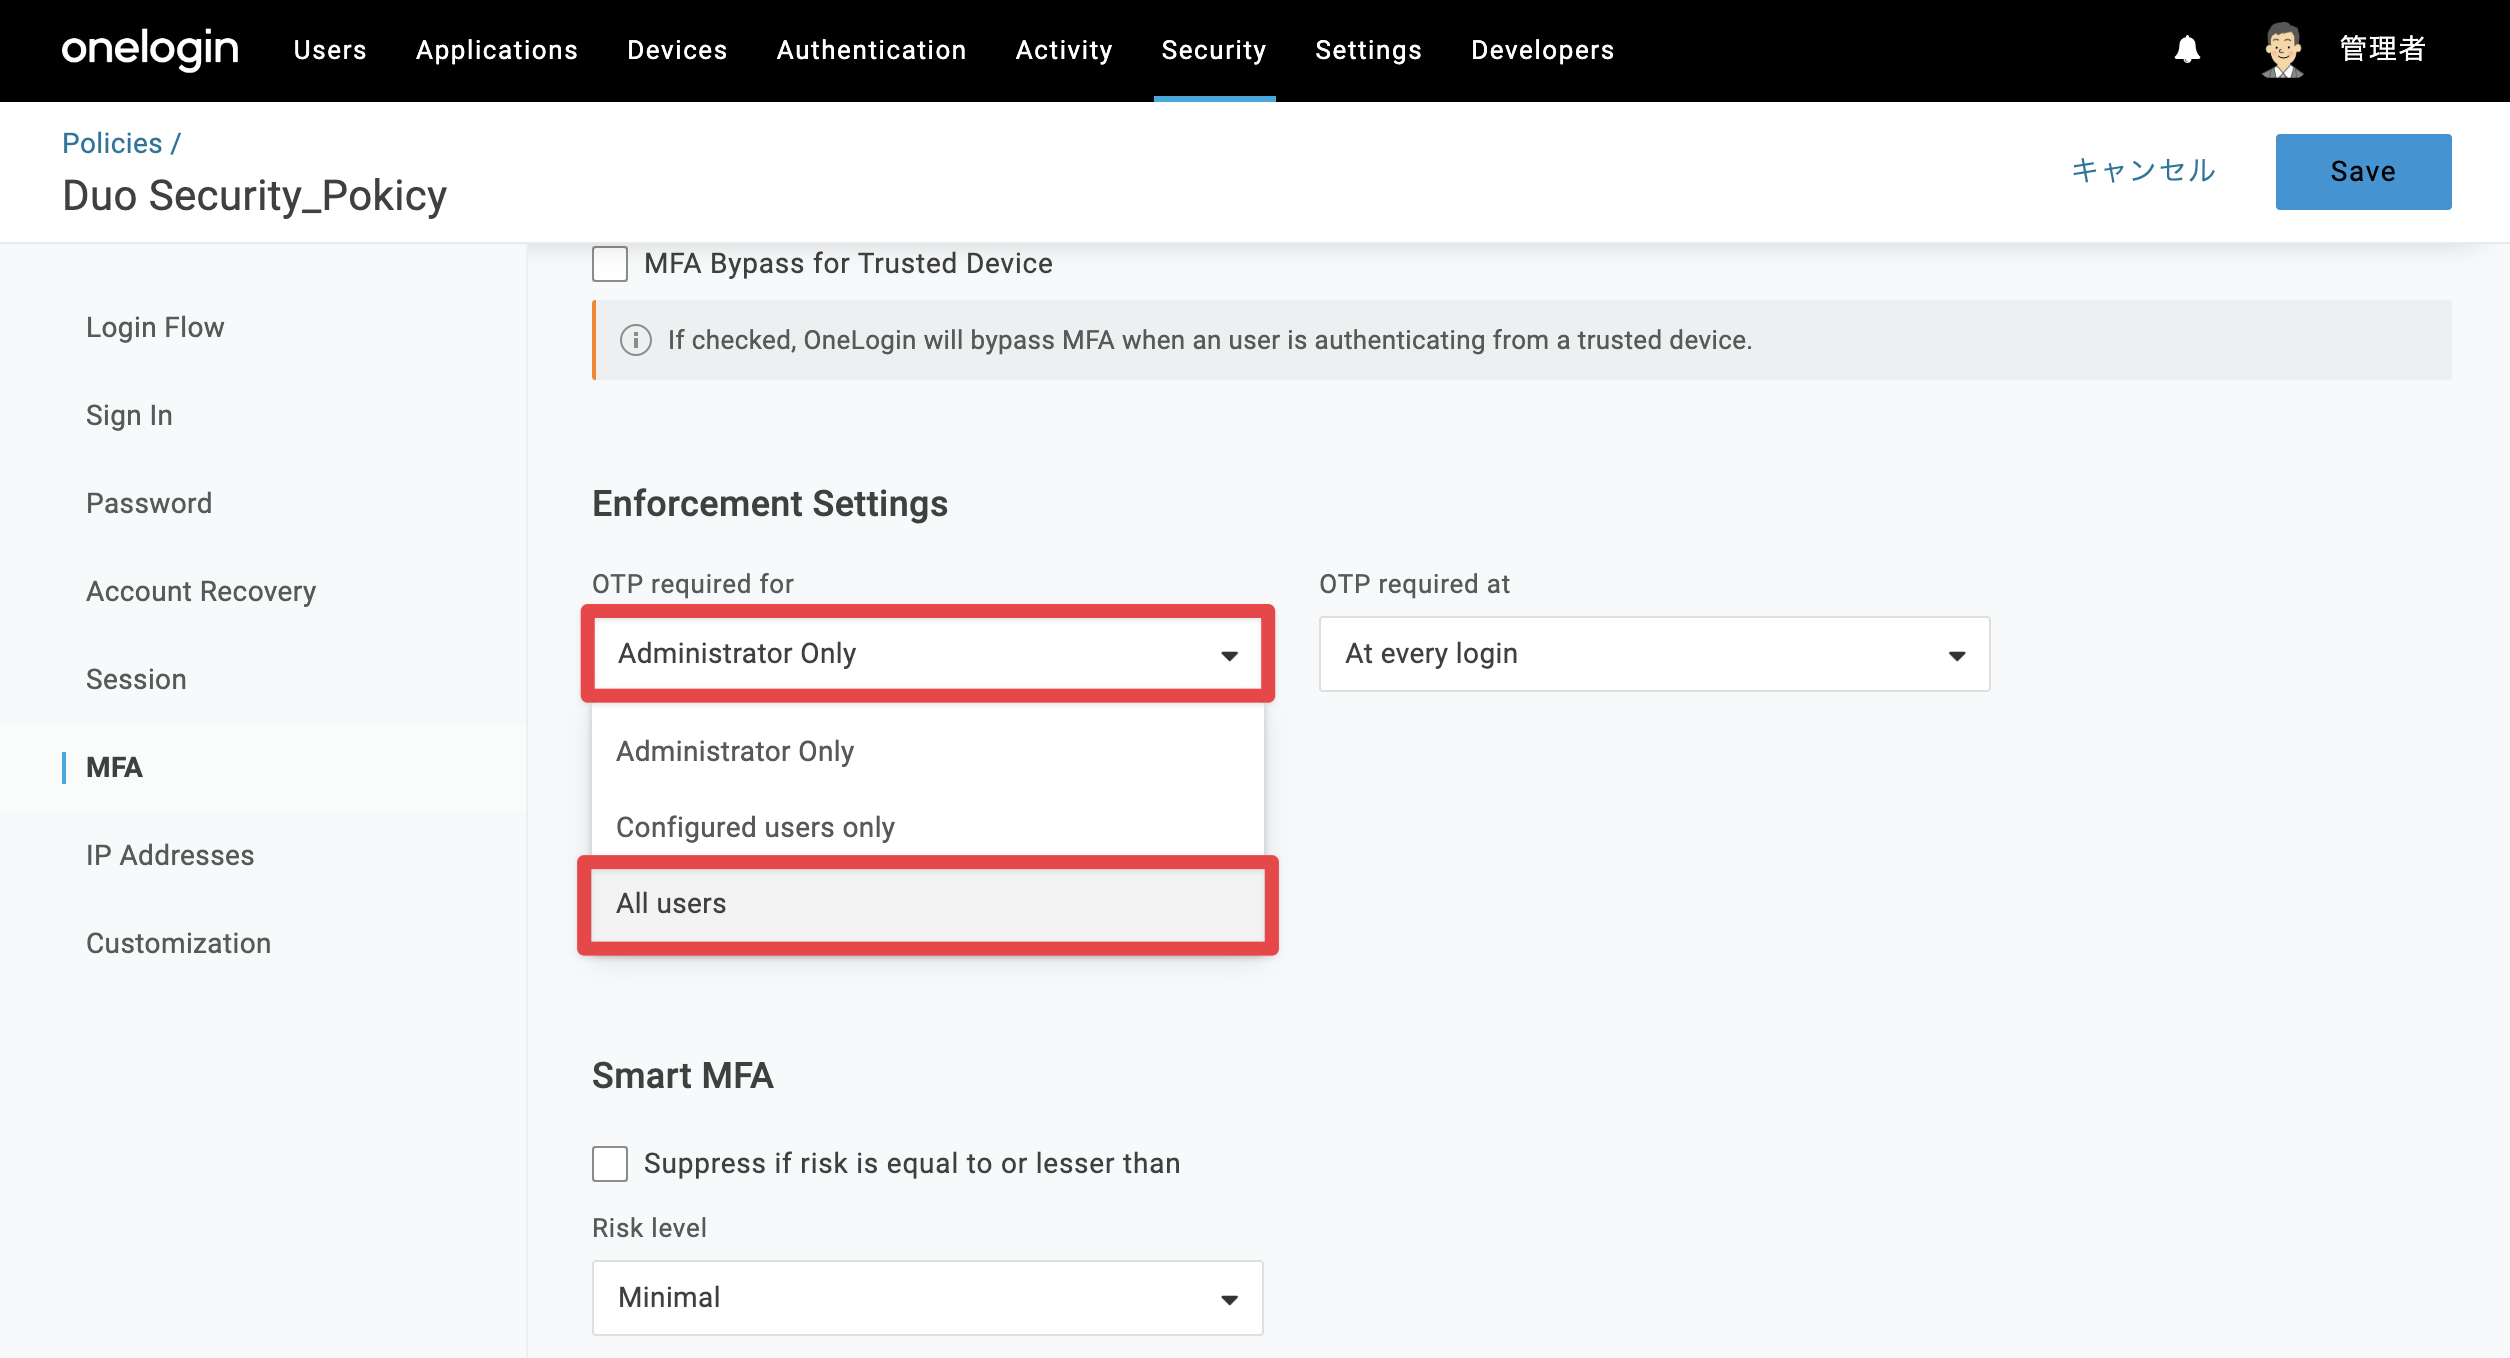The width and height of the screenshot is (2510, 1358).
Task: Open the Users menu
Action: (330, 50)
